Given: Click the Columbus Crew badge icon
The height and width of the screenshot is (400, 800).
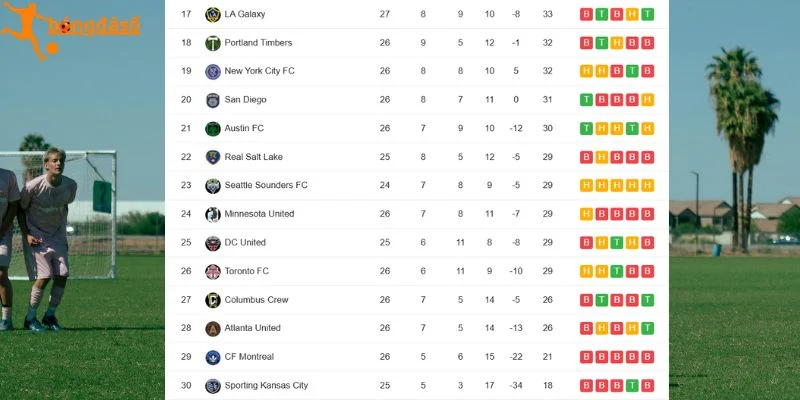Looking at the screenshot, I should 213,300.
